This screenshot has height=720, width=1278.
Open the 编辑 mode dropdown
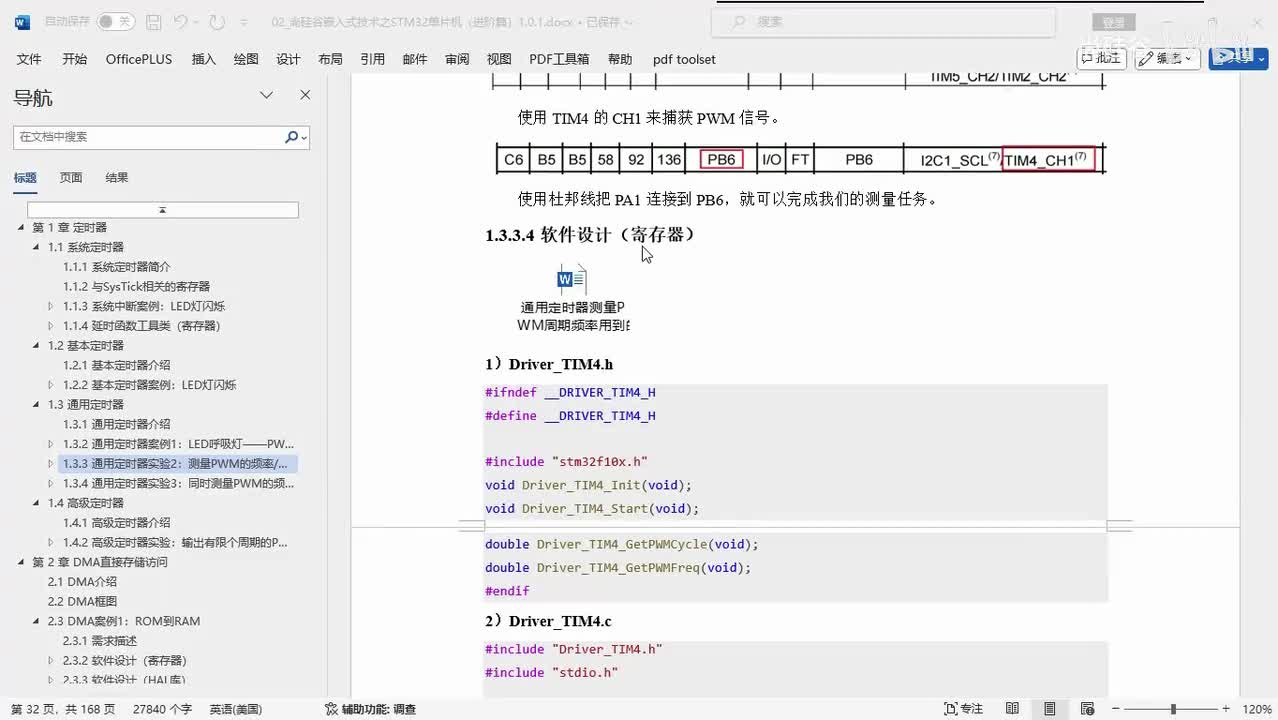pos(1168,58)
